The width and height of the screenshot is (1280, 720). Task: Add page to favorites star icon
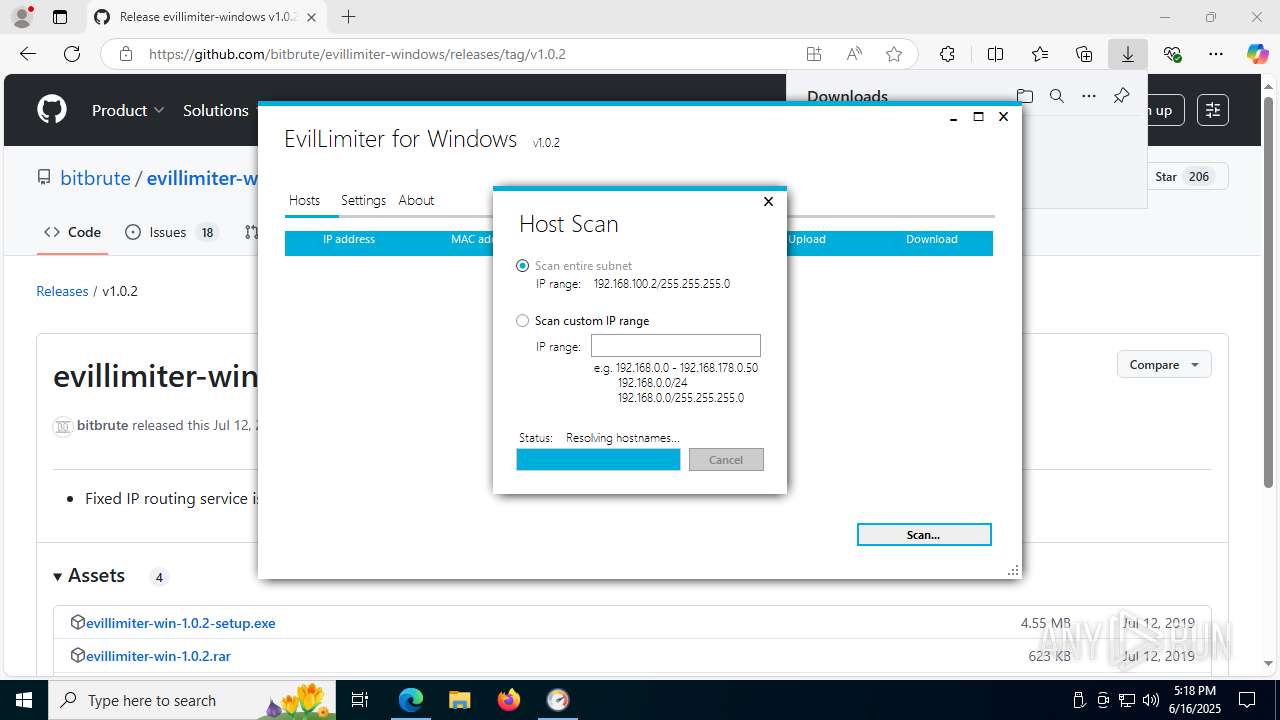[x=894, y=54]
